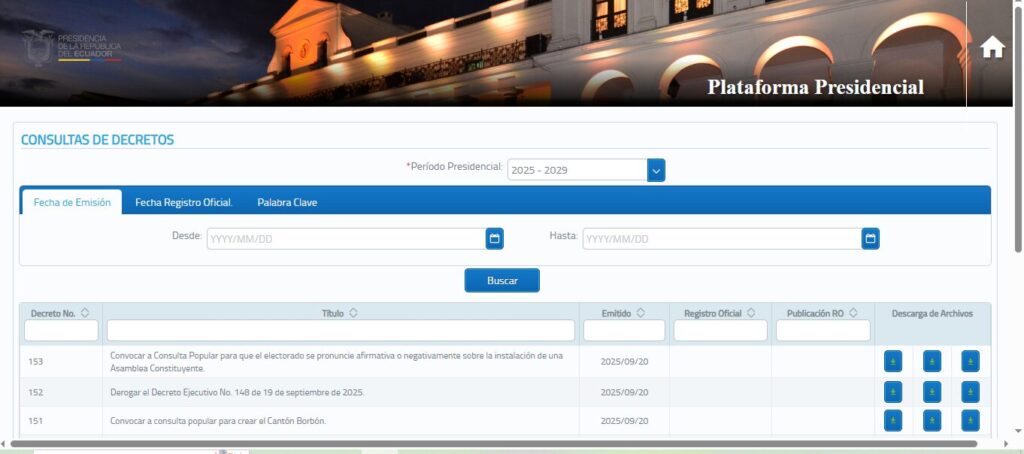The height and width of the screenshot is (454, 1024).
Task: Open the Hasta date calendar picker
Action: click(x=870, y=239)
